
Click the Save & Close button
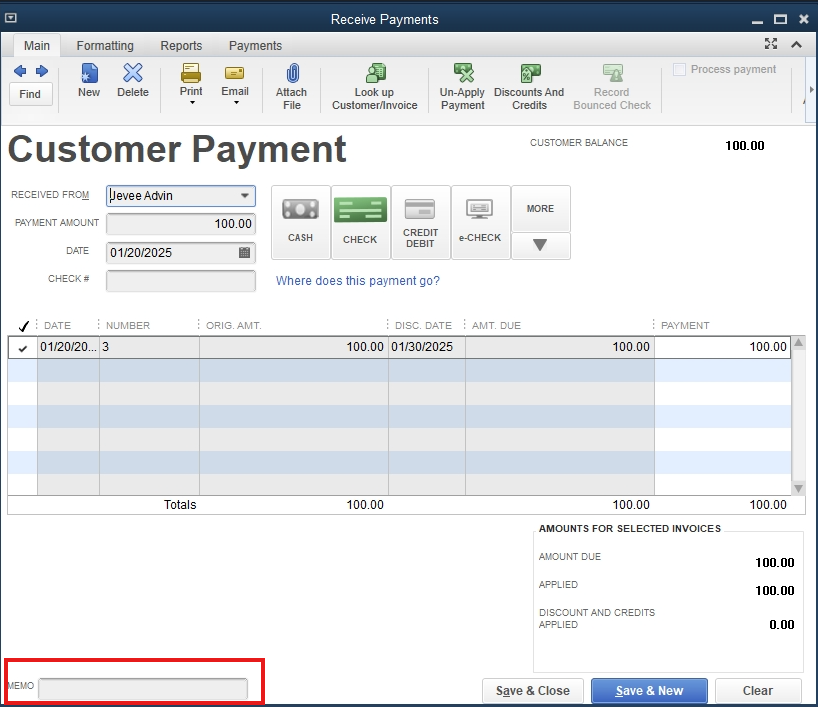(532, 691)
